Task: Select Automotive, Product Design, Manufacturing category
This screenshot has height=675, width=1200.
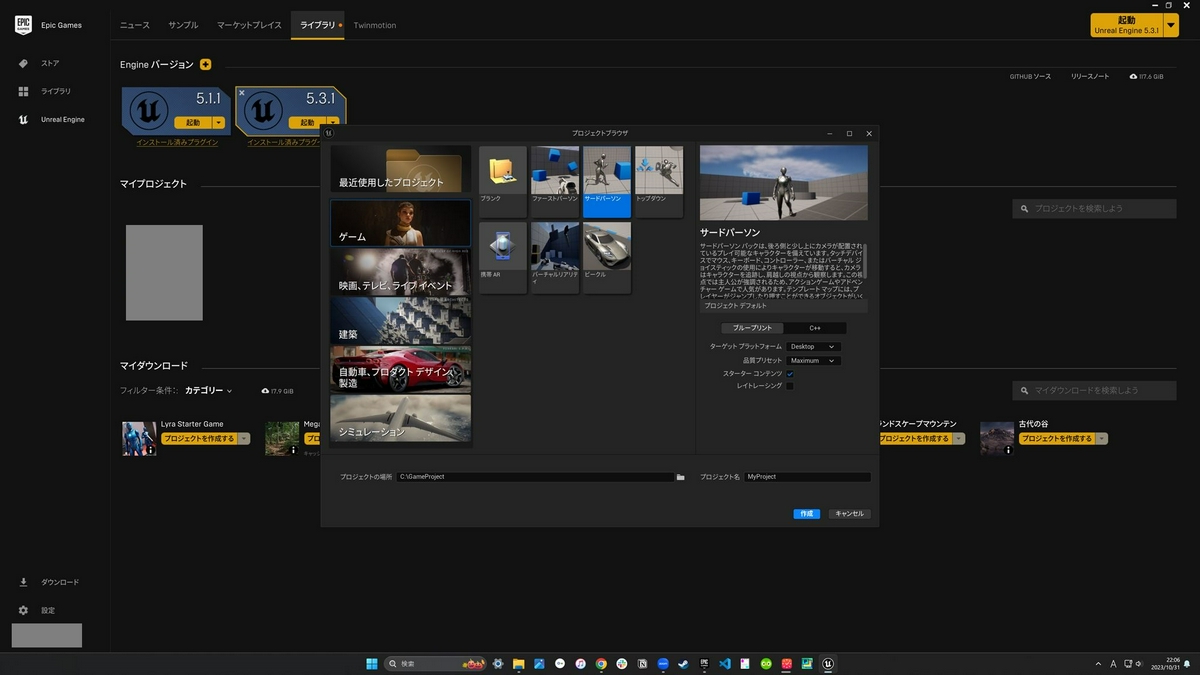Action: coord(401,369)
